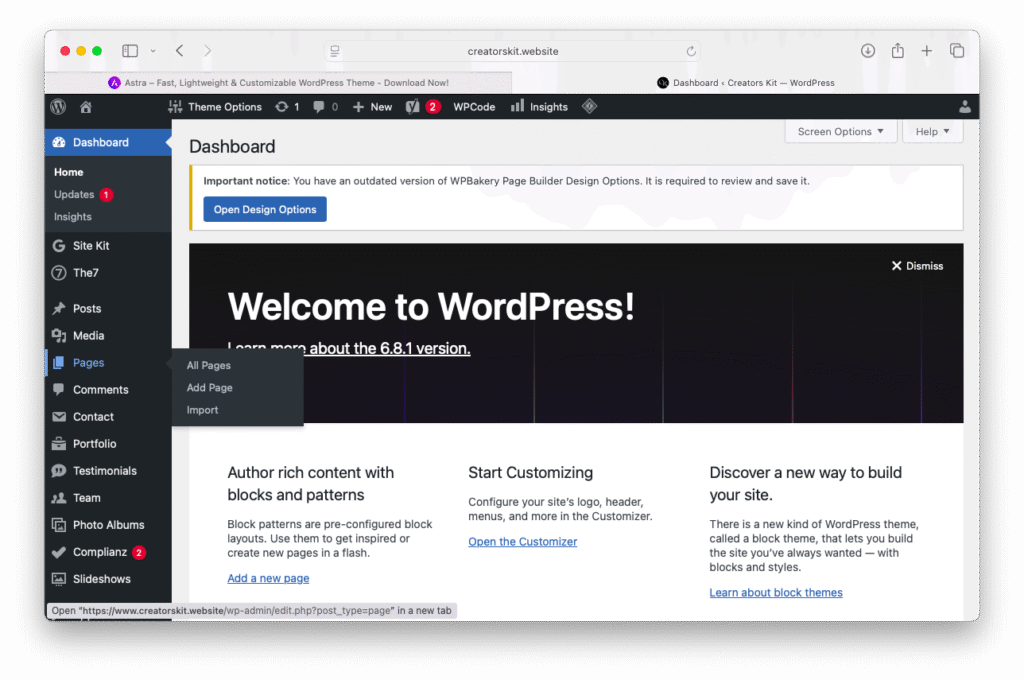Open Theme Options in admin bar

point(215,106)
